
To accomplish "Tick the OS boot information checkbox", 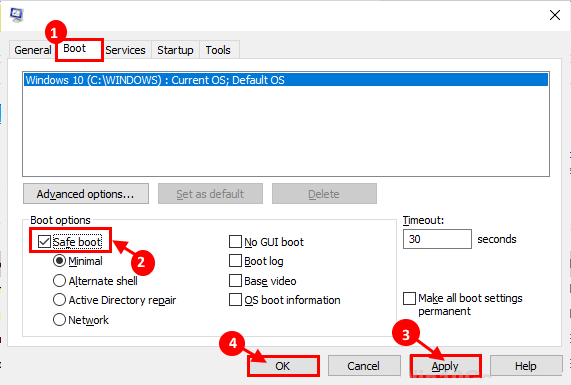I will click(235, 300).
